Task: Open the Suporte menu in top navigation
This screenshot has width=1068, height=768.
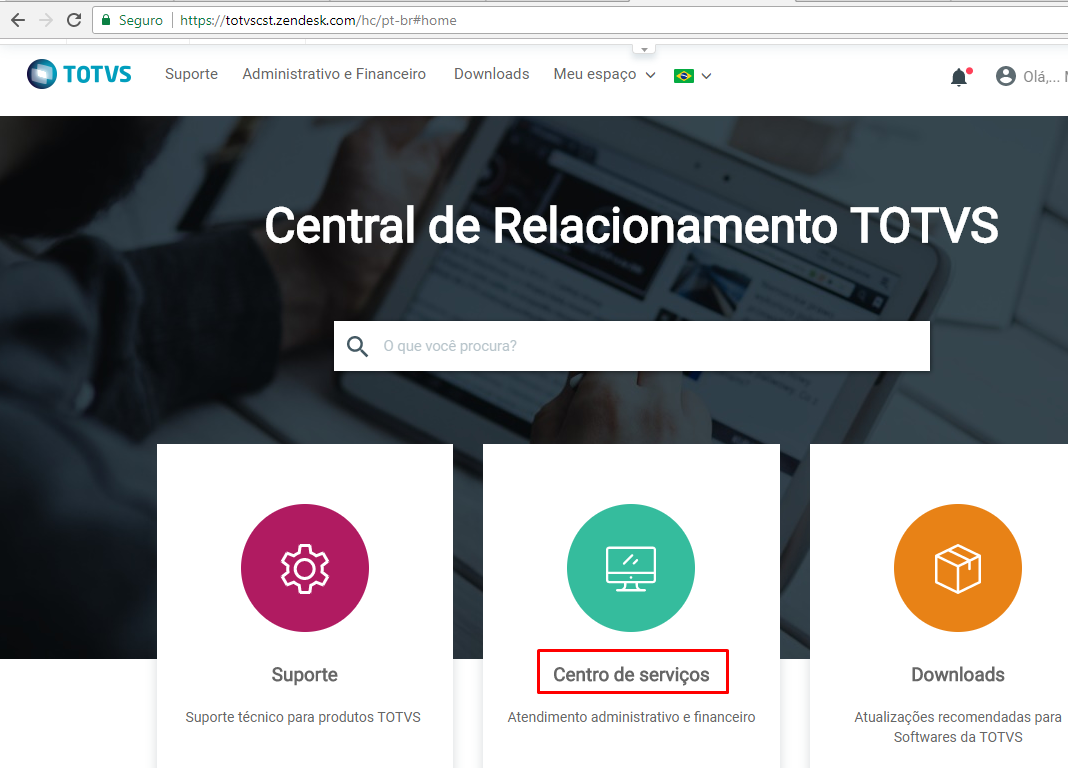Action: pos(191,74)
